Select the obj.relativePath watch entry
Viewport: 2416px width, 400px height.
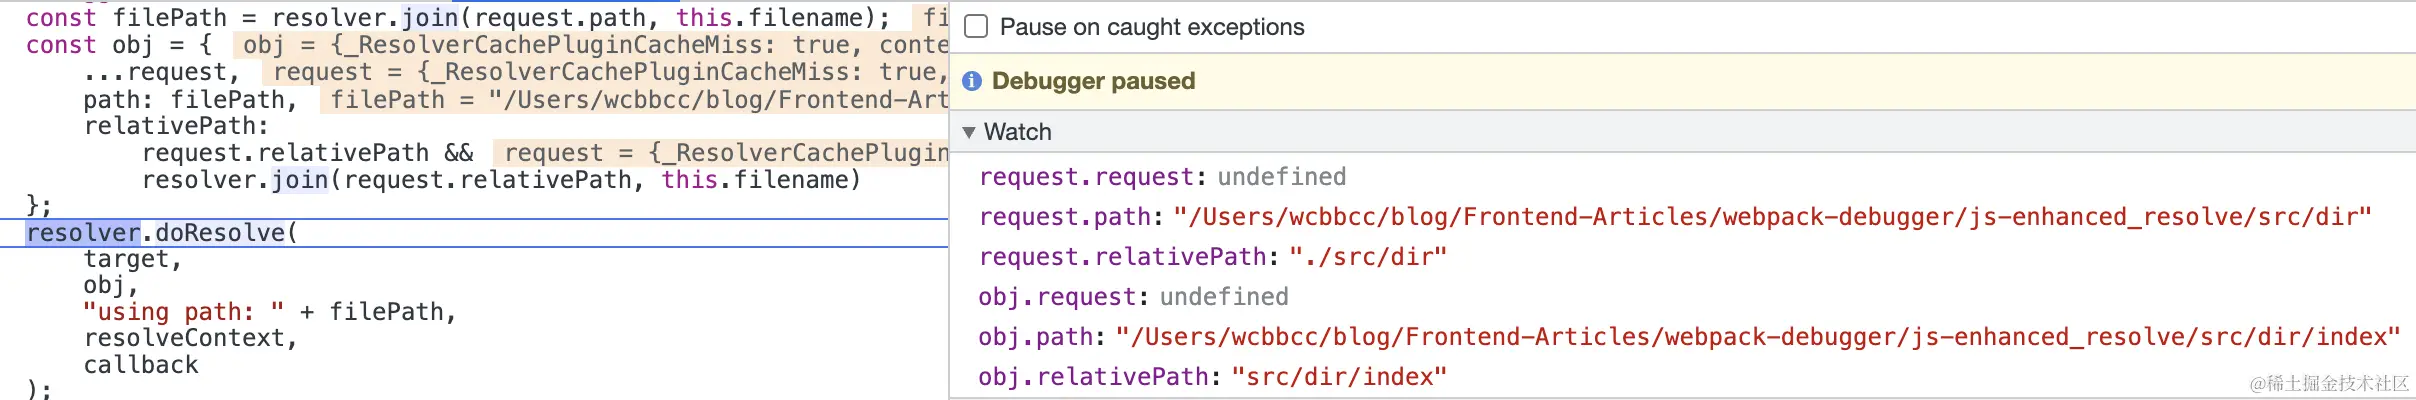click(x=1213, y=377)
